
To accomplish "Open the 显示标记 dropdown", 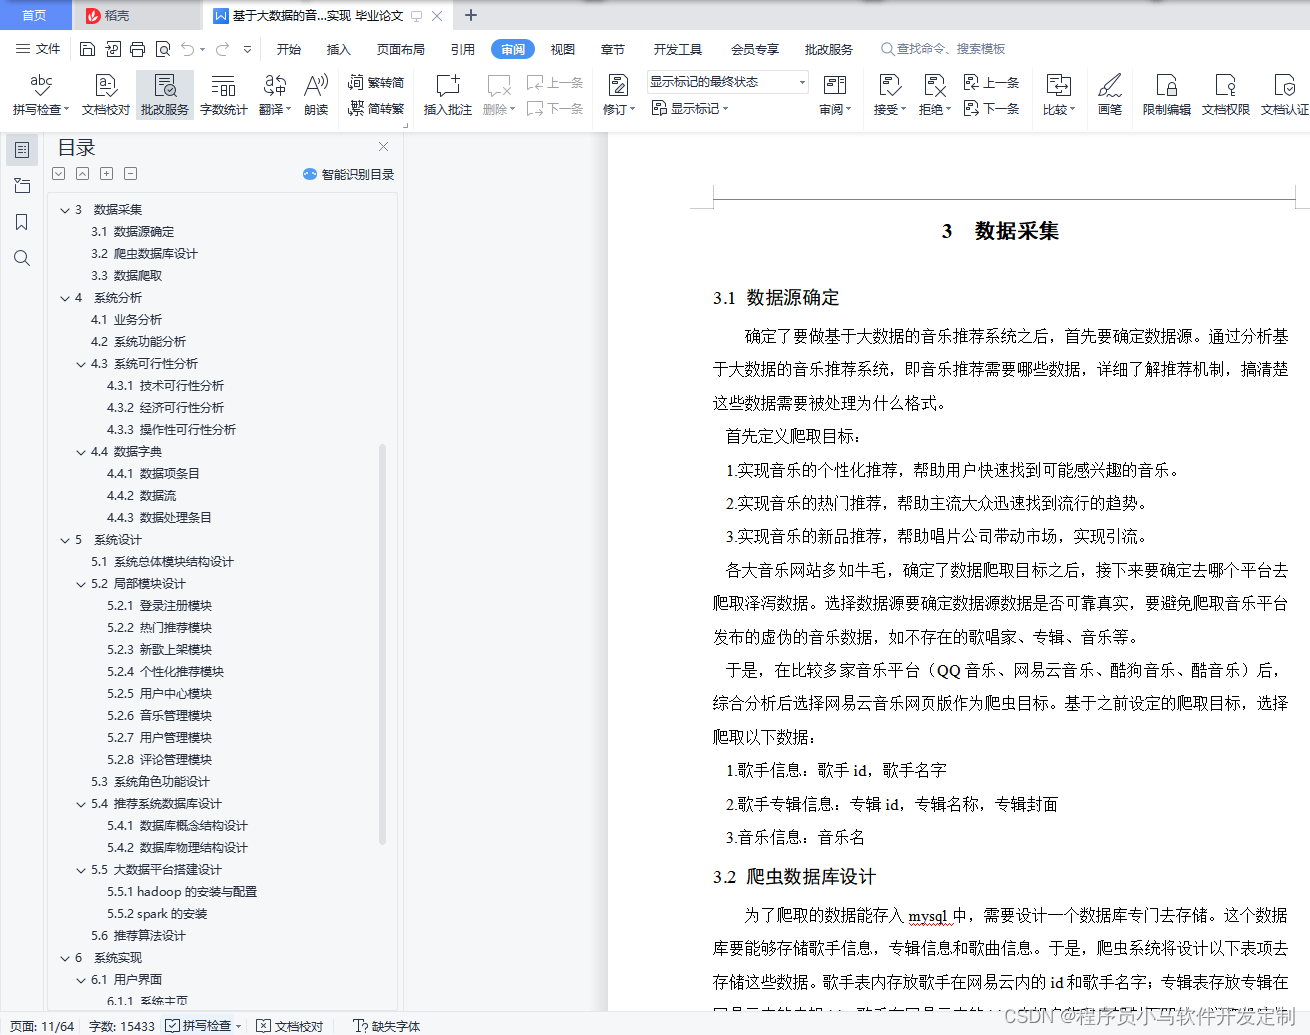I will click(x=690, y=108).
